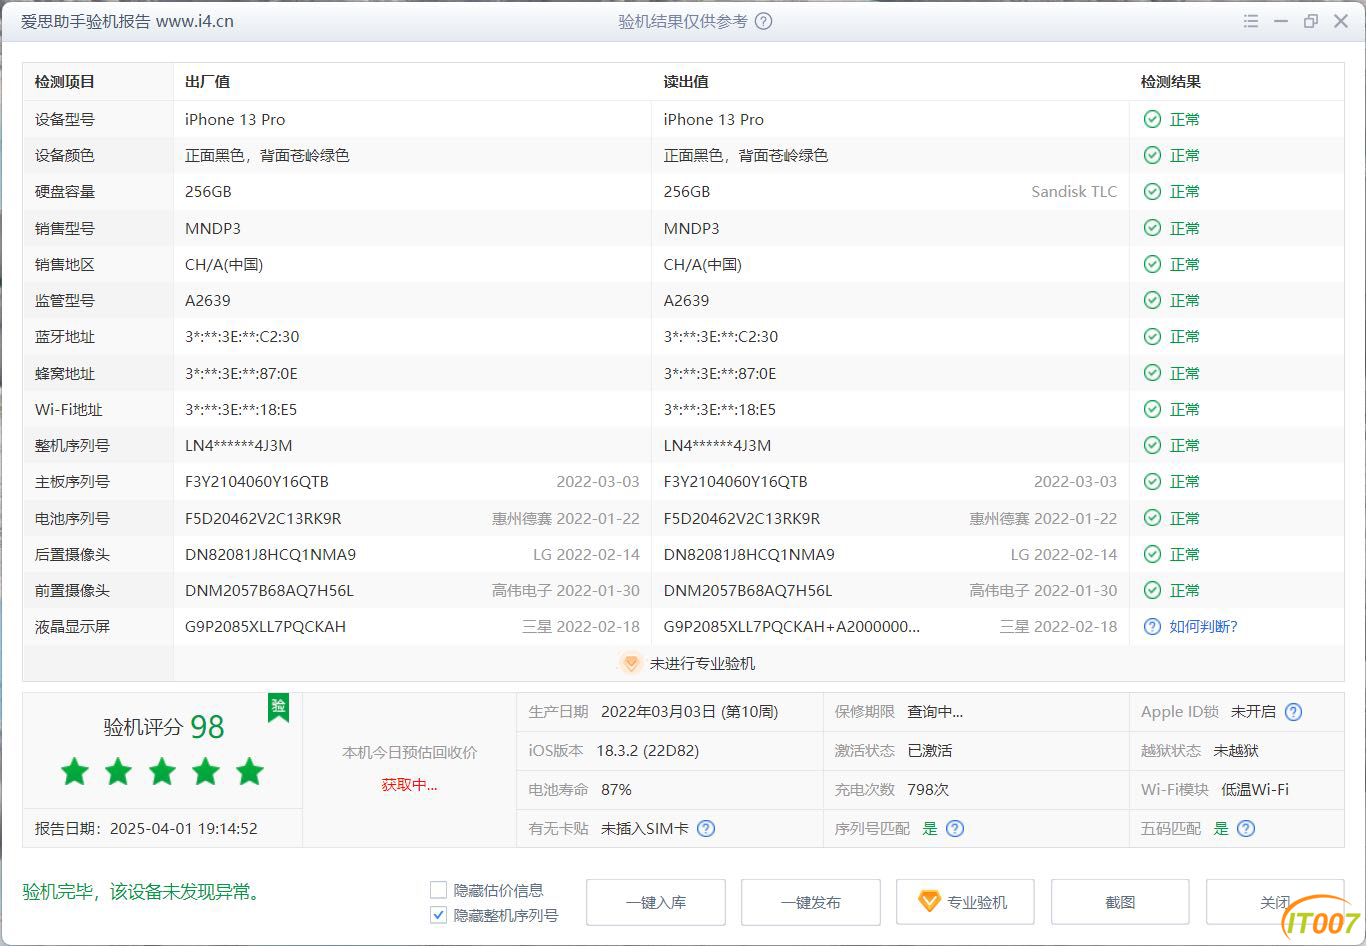The height and width of the screenshot is (946, 1366).
Task: Click the help icon beside 验机结果仅供参考
Action: tap(763, 21)
